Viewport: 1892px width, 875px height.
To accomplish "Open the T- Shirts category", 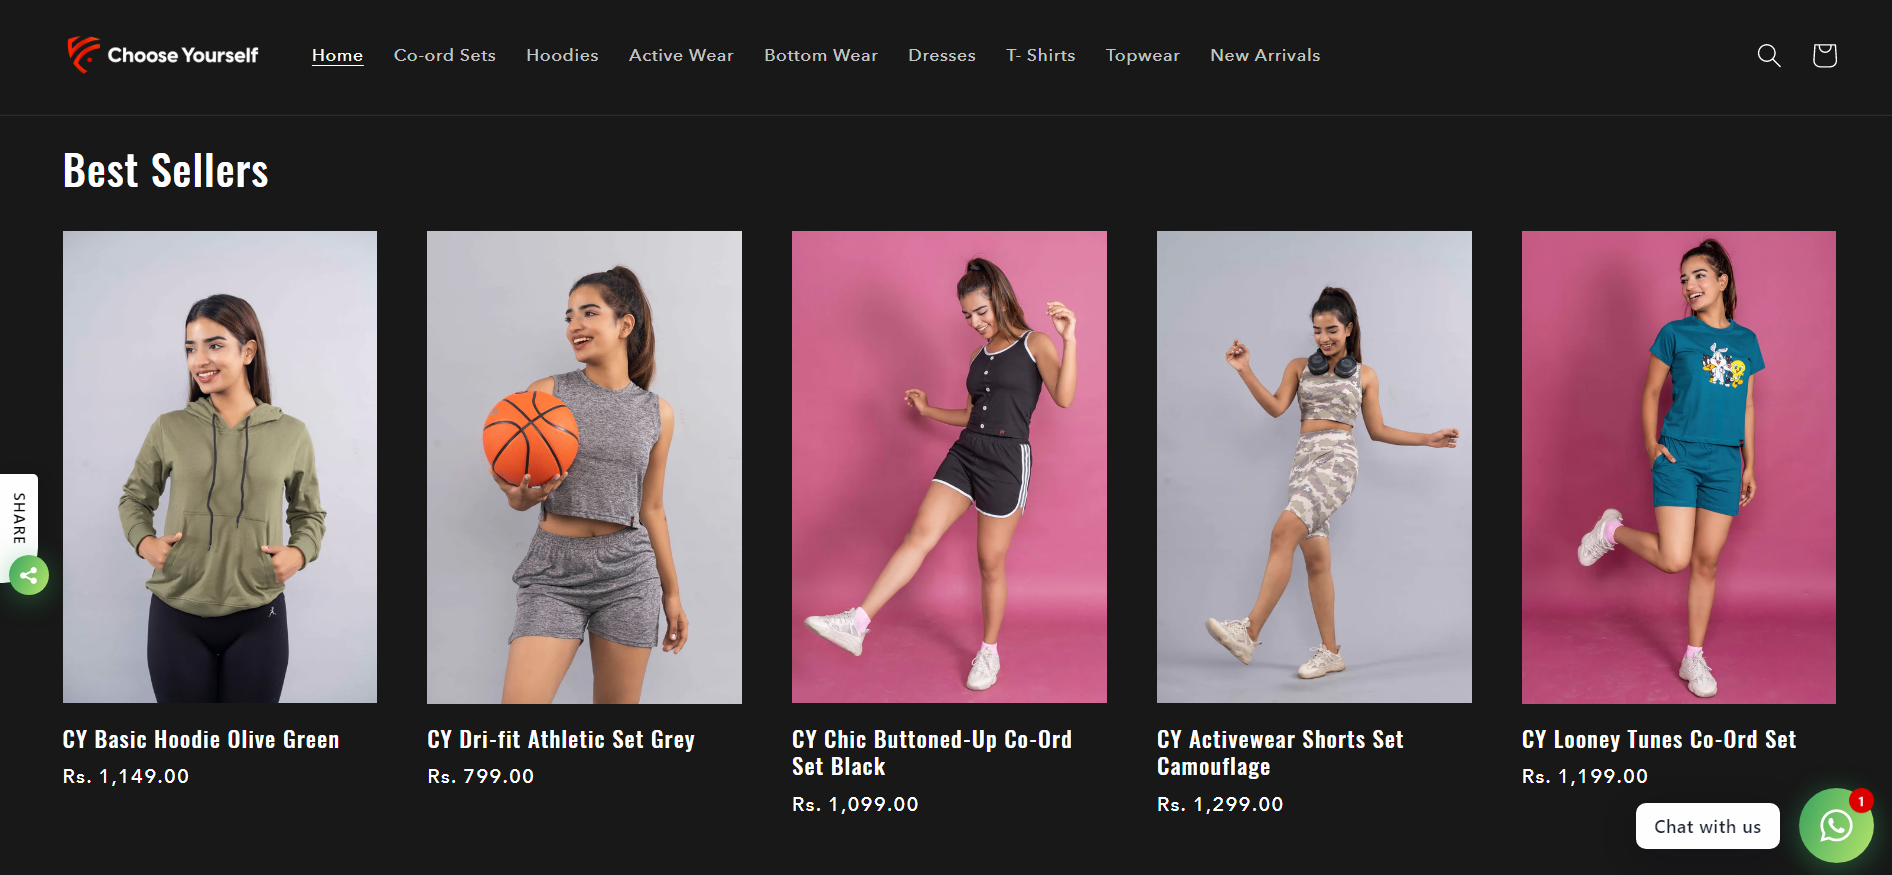I will (x=1040, y=55).
